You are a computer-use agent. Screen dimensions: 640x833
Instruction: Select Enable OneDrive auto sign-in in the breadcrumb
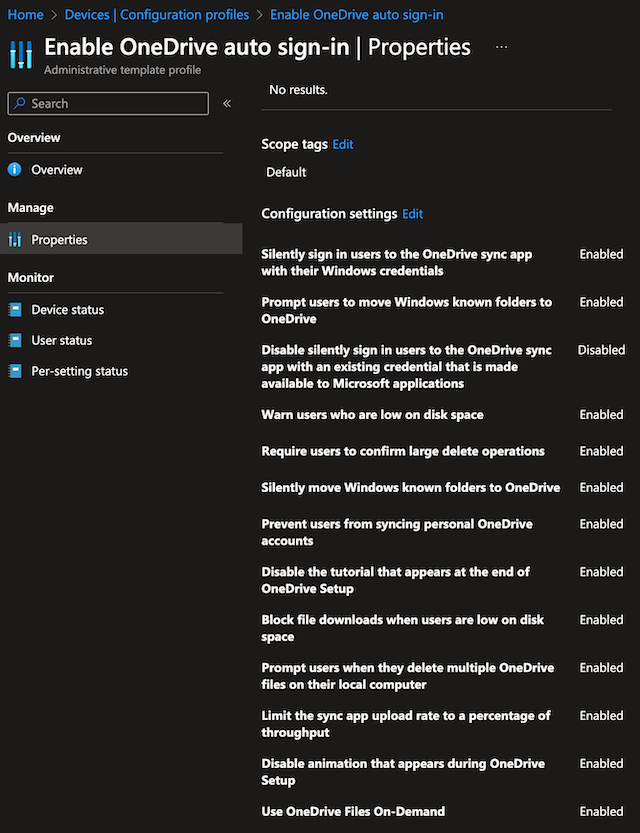356,14
